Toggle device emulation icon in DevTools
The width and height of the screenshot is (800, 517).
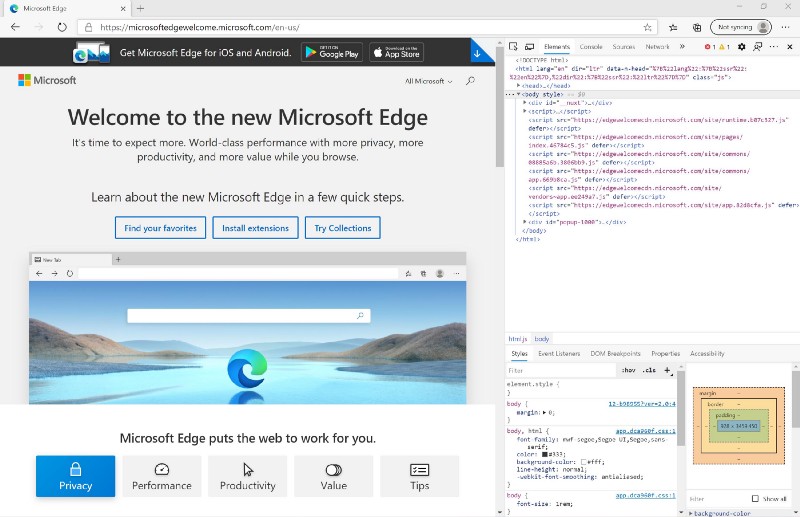(527, 47)
